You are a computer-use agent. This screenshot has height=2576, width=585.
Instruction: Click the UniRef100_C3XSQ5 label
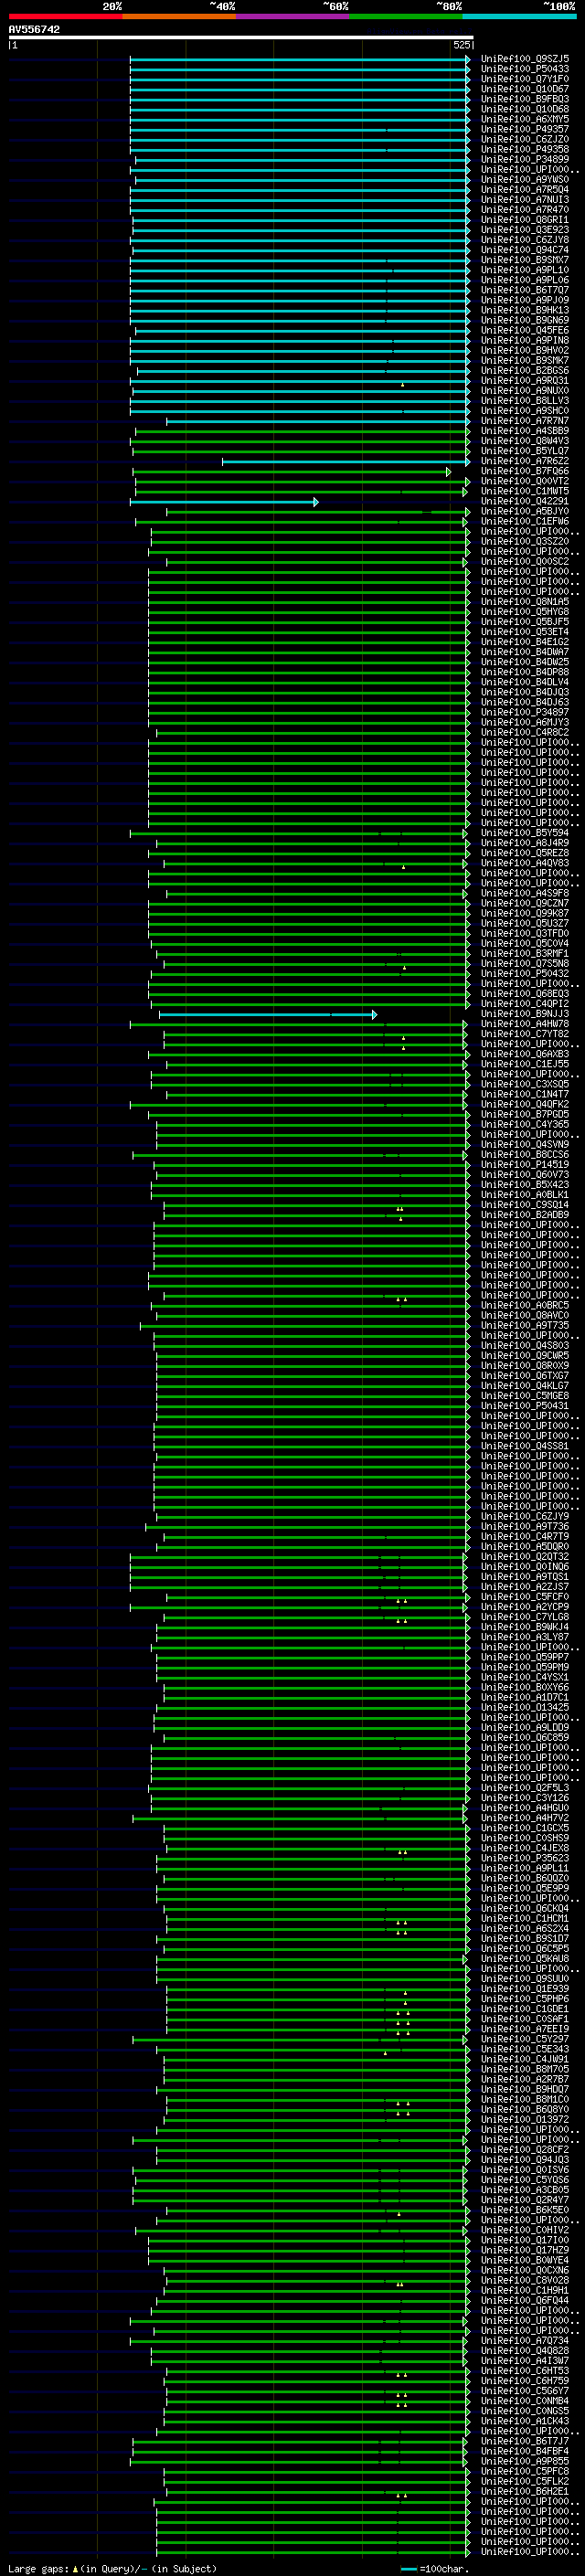[525, 1084]
